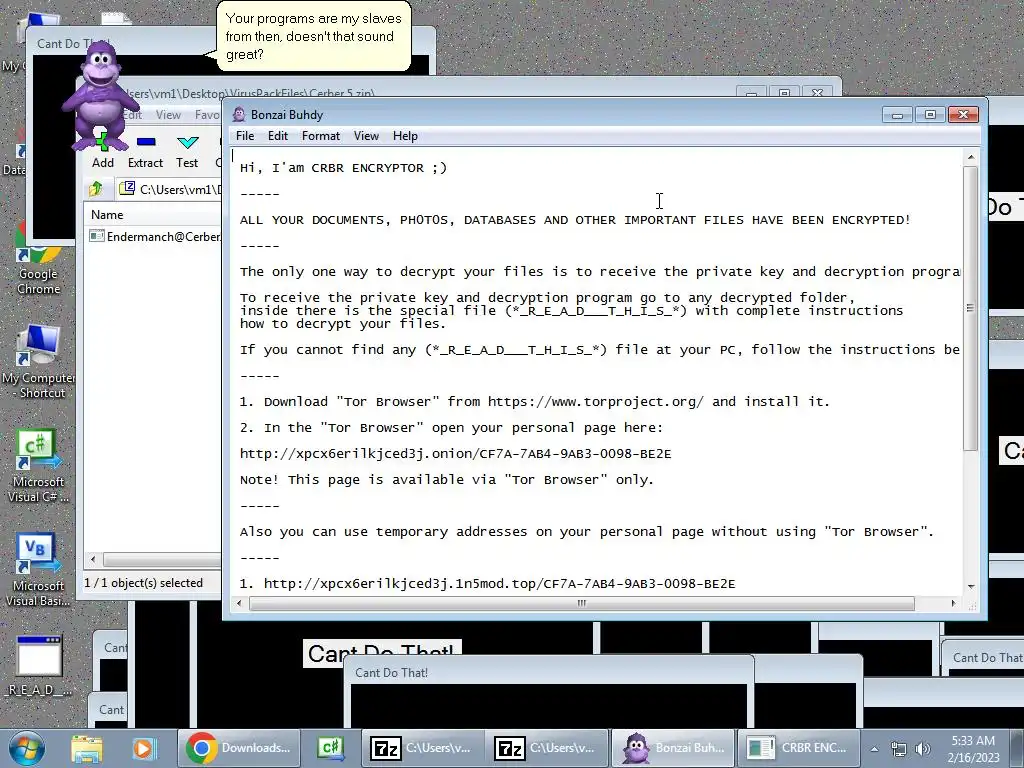Click the 'Download Tor Browser' instruction line
The height and width of the screenshot is (768, 1024).
click(534, 402)
